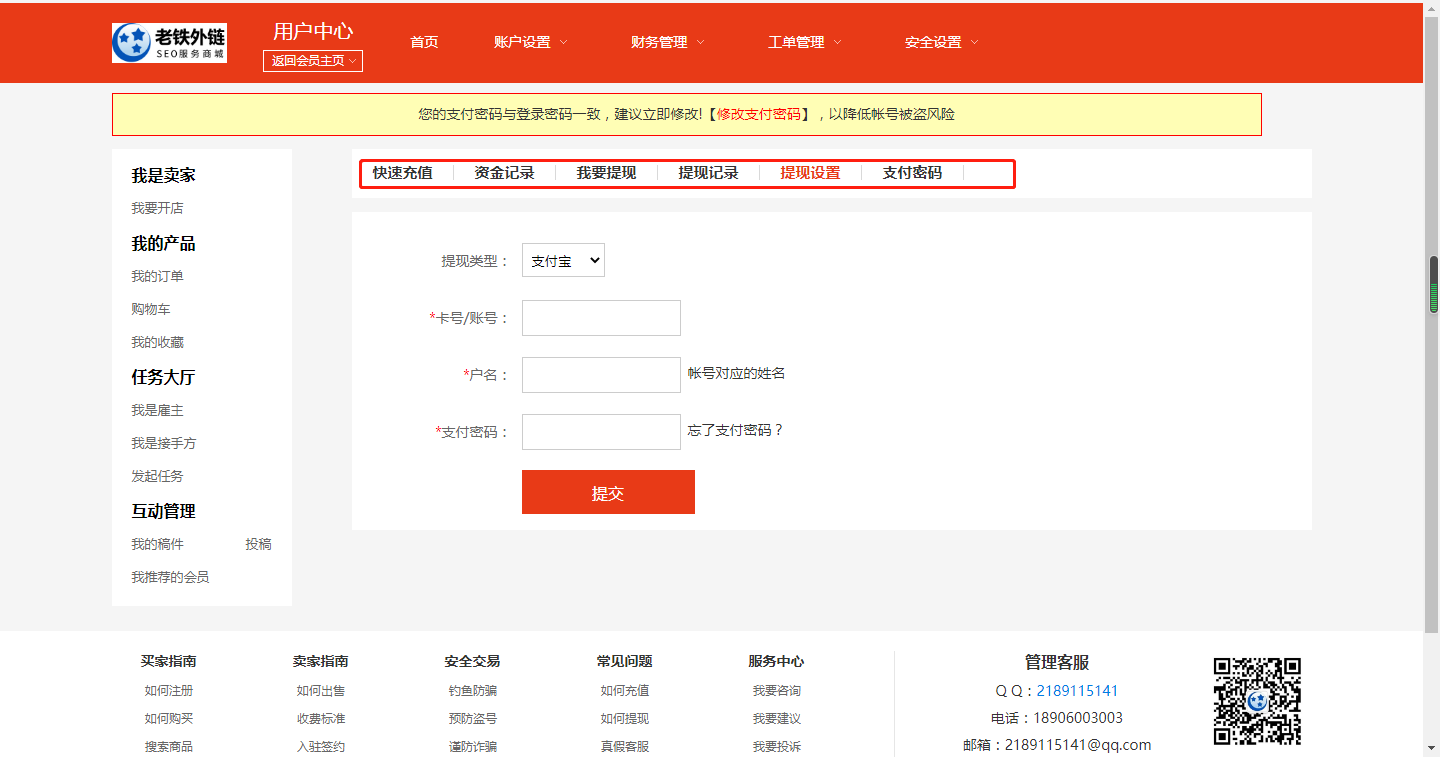Click the 卡号/账号 input field
Image resolution: width=1440 pixels, height=757 pixels.
click(x=600, y=317)
